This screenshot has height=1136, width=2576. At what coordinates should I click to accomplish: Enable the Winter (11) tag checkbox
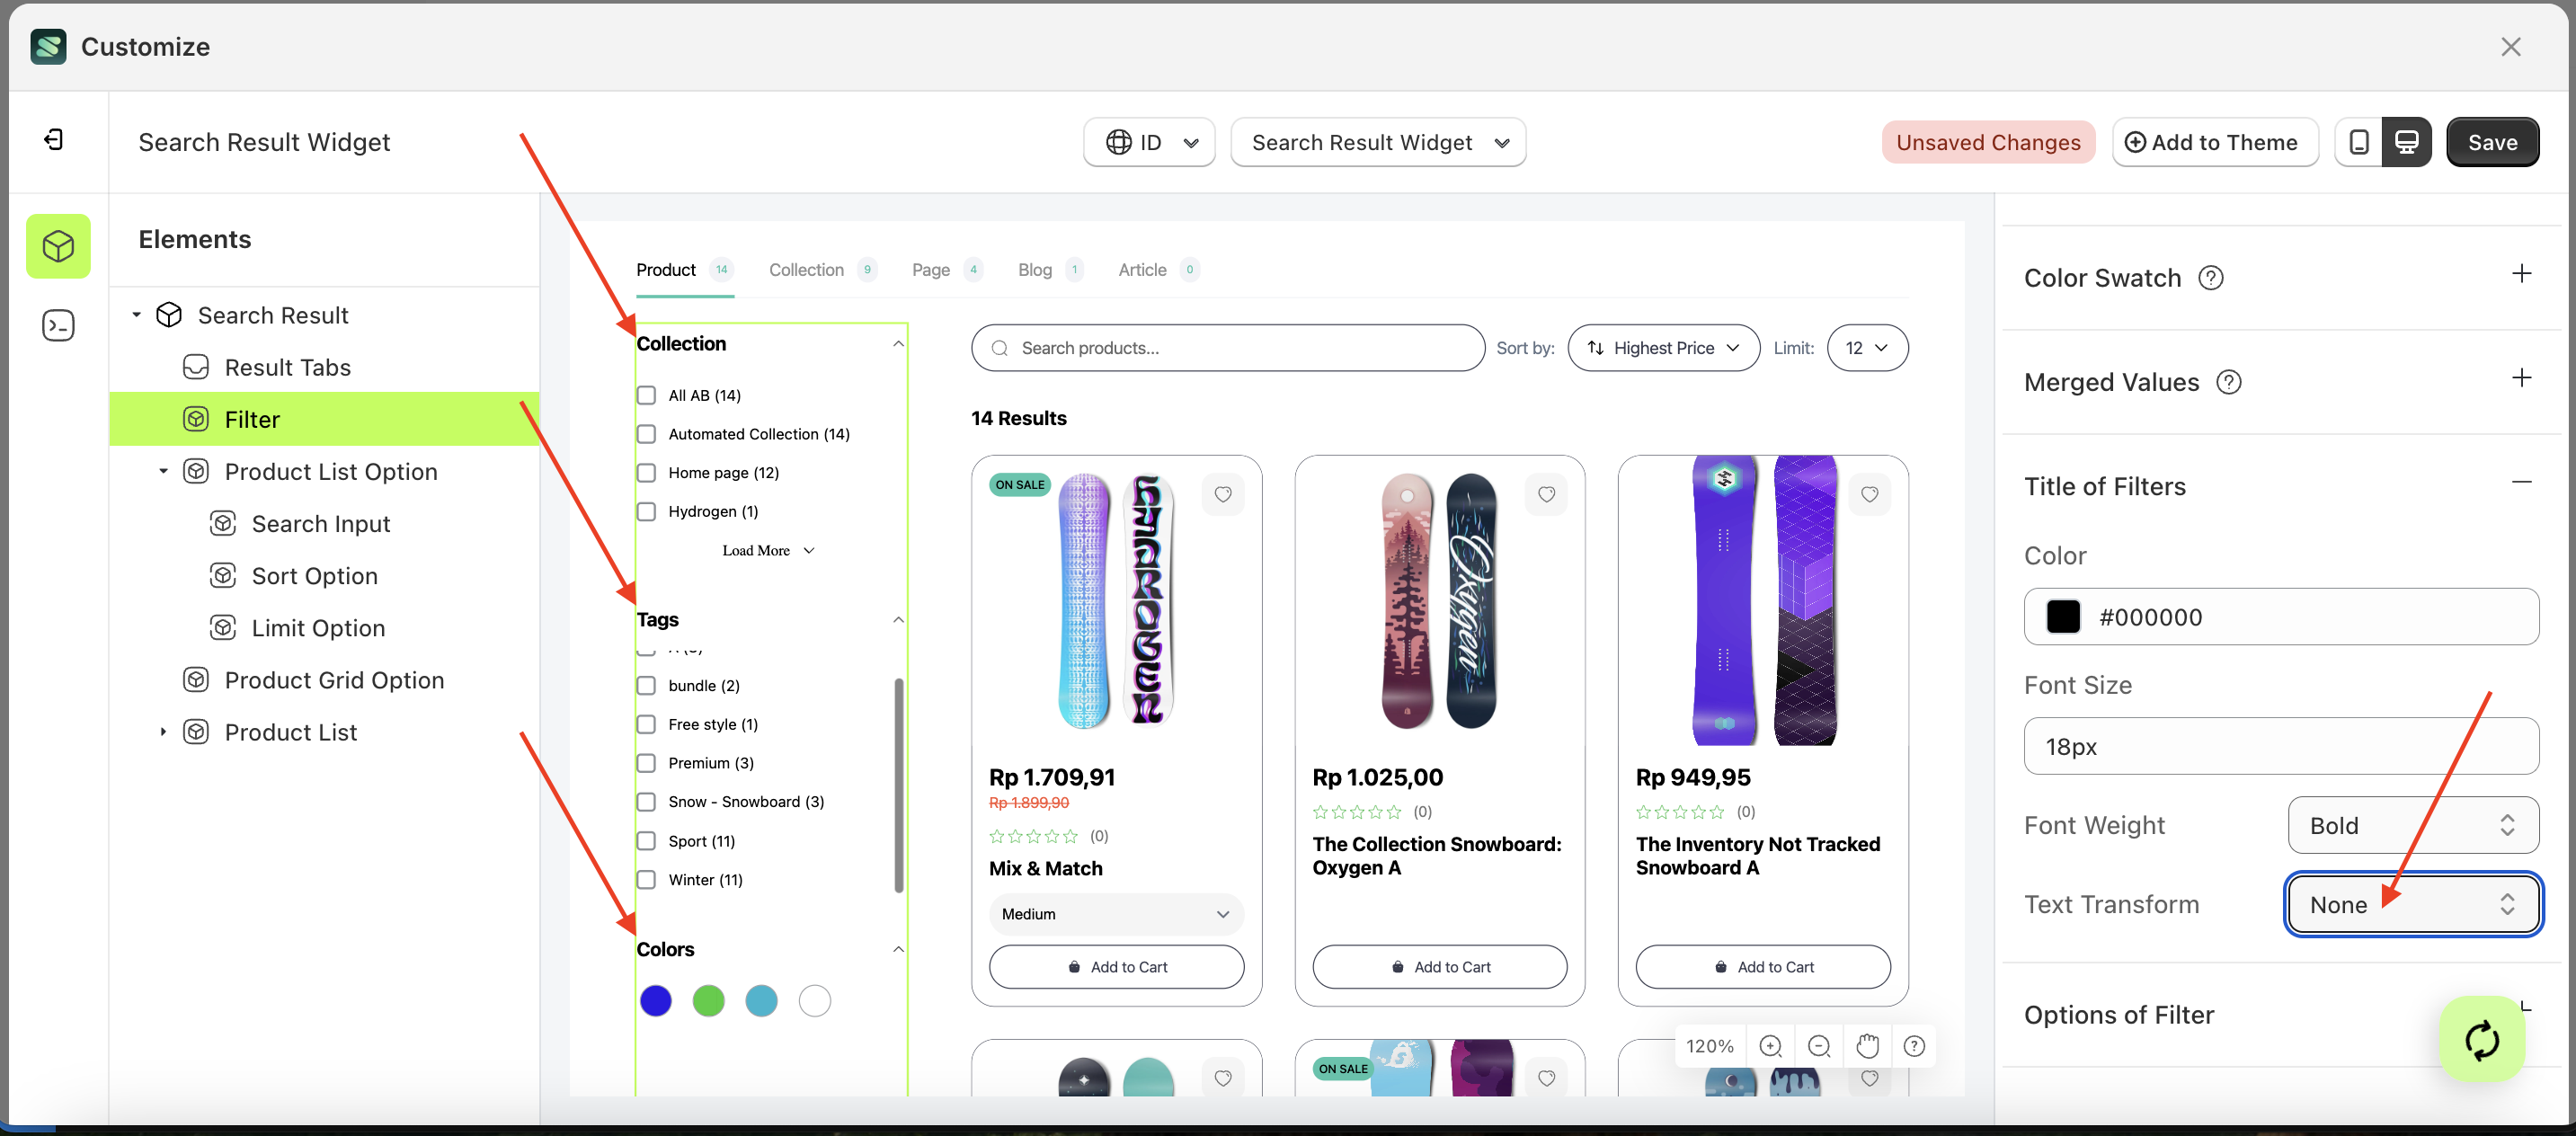point(646,879)
